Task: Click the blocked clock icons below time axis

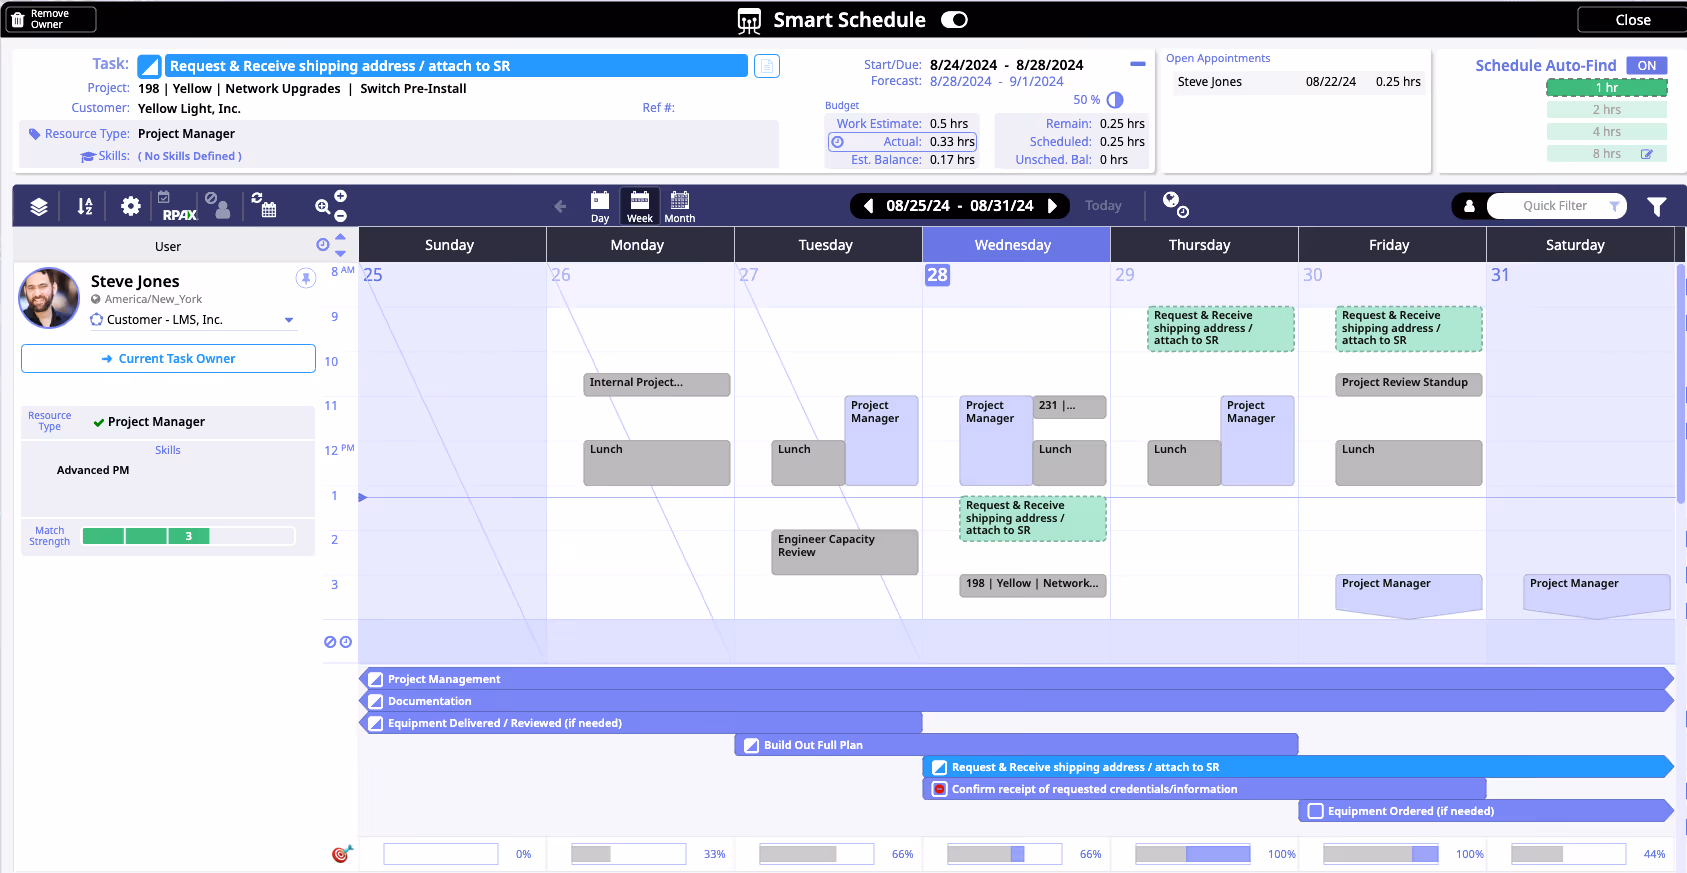Action: click(x=338, y=642)
